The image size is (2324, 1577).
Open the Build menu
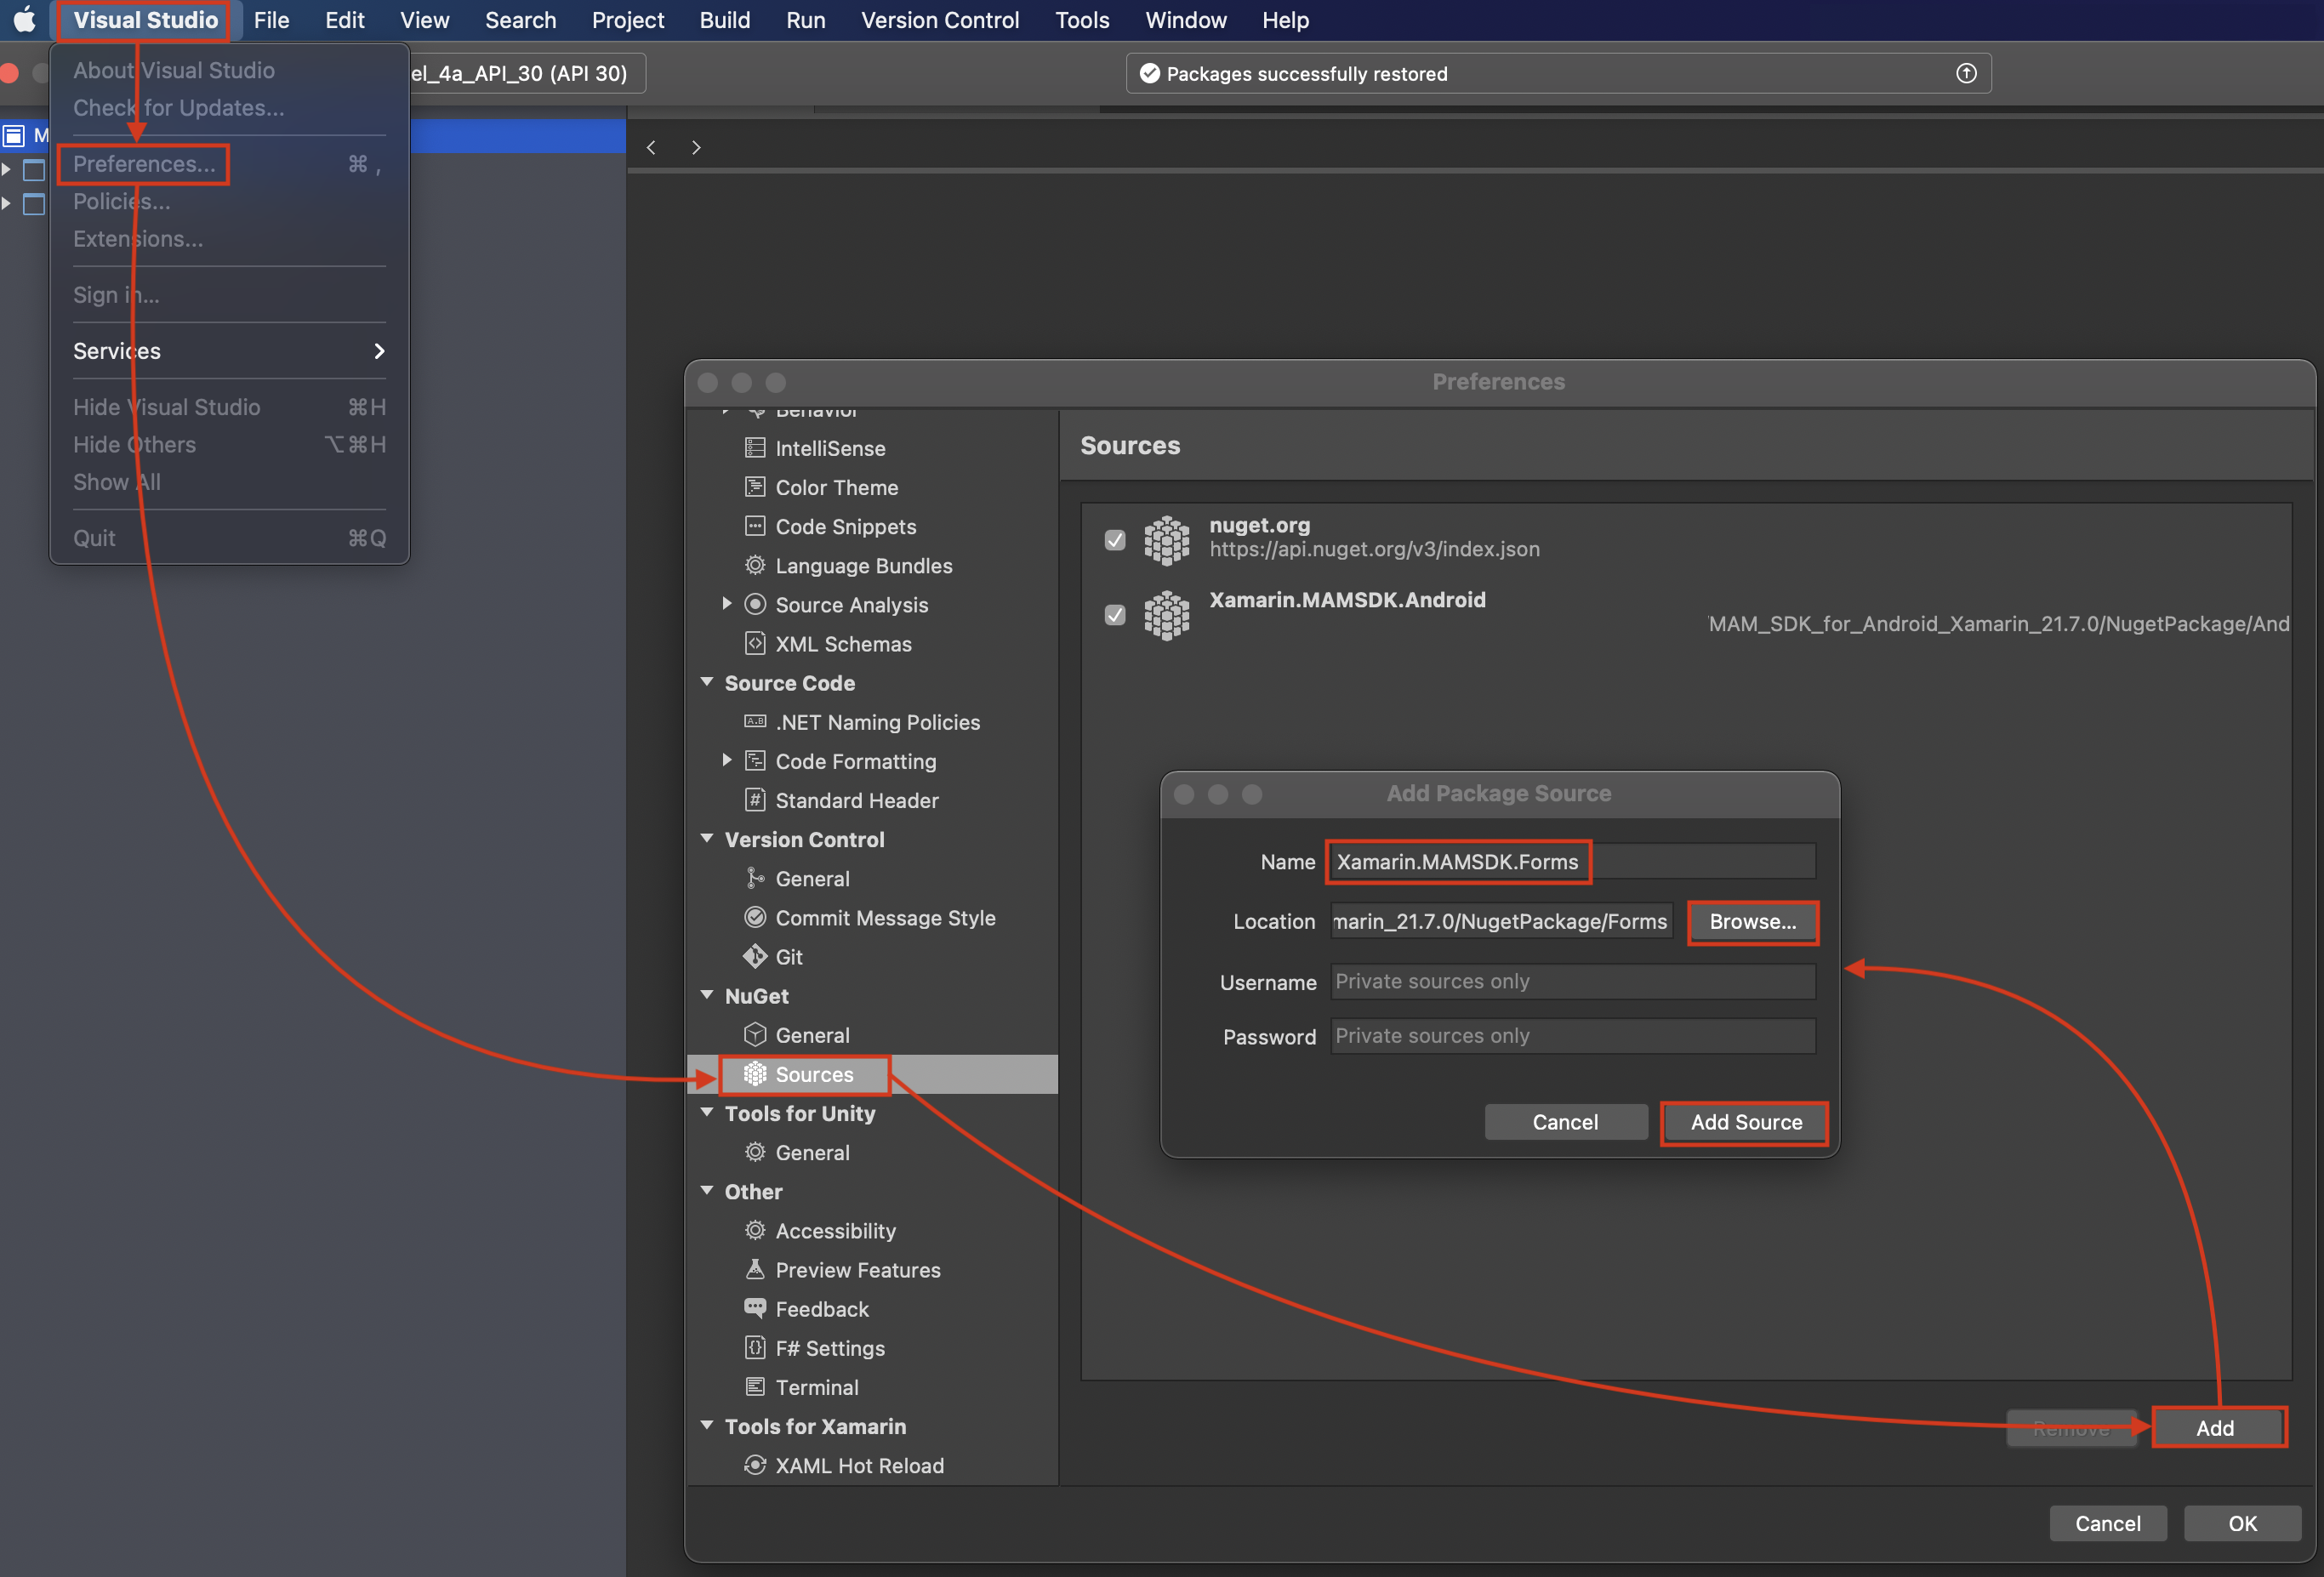pyautogui.click(x=724, y=20)
